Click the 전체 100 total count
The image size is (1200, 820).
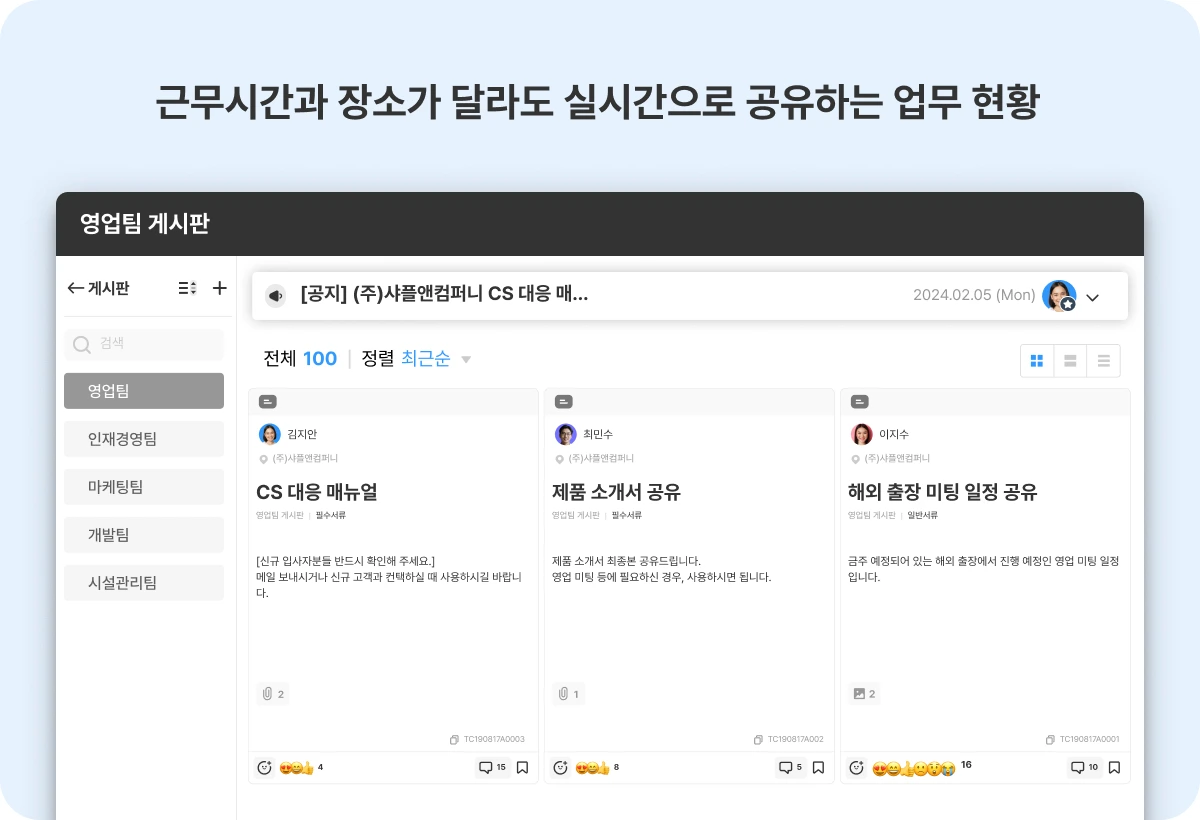pos(300,359)
